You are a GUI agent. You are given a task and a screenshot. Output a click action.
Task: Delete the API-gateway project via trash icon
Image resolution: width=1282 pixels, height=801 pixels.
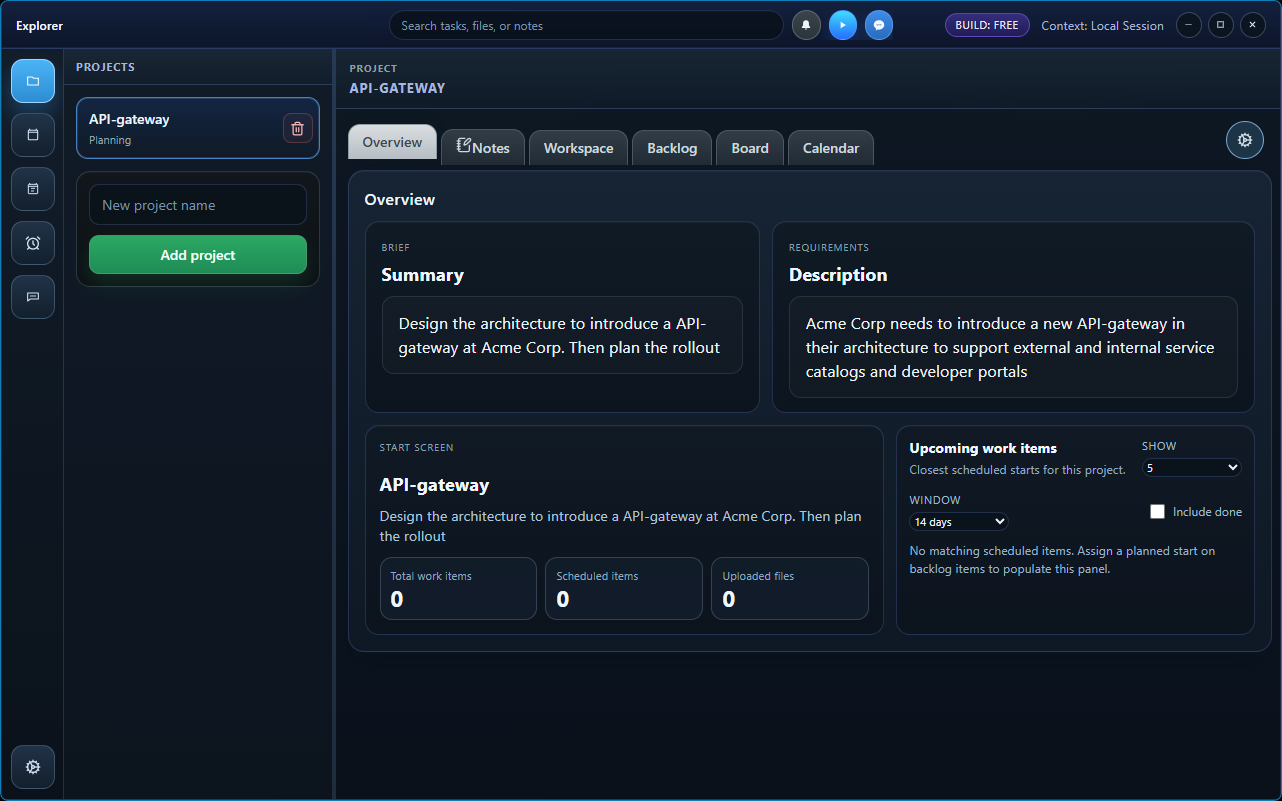[298, 128]
